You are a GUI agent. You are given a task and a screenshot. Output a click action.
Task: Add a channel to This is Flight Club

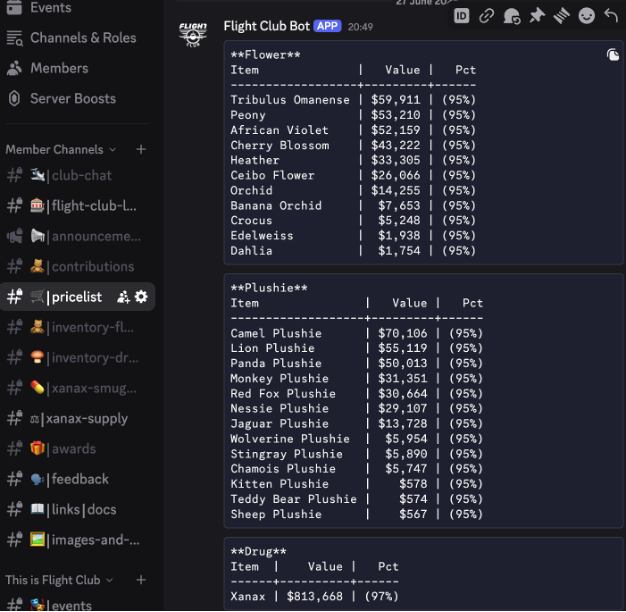click(x=141, y=579)
